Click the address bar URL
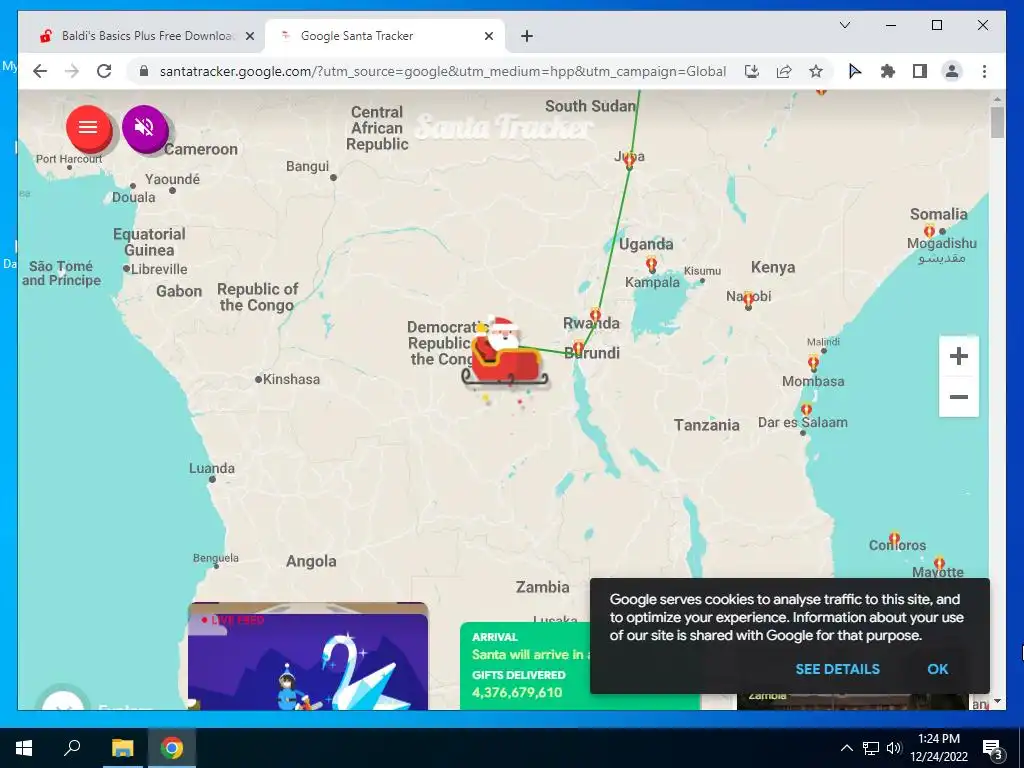This screenshot has width=1024, height=768. (443, 71)
